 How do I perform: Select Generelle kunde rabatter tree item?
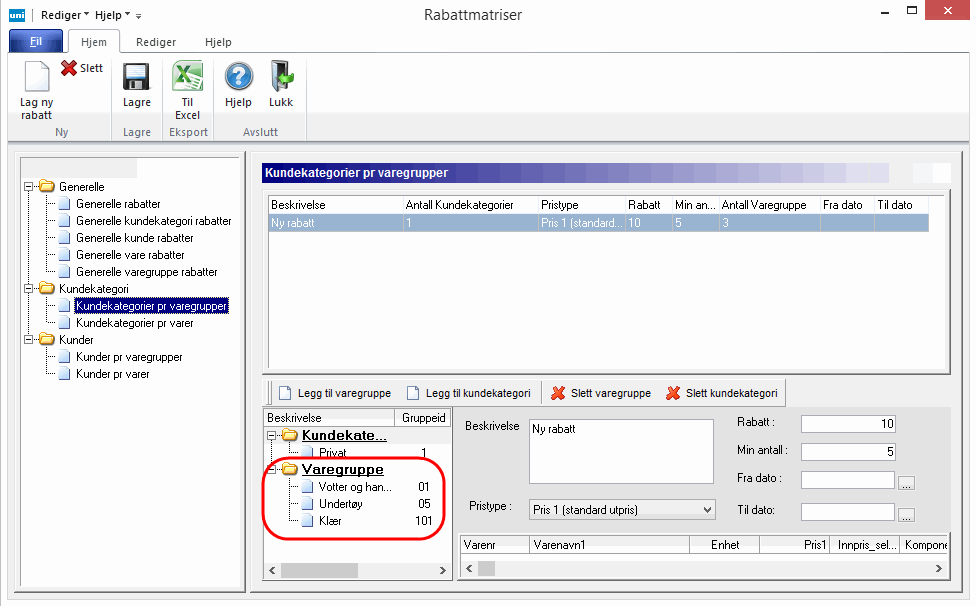134,238
